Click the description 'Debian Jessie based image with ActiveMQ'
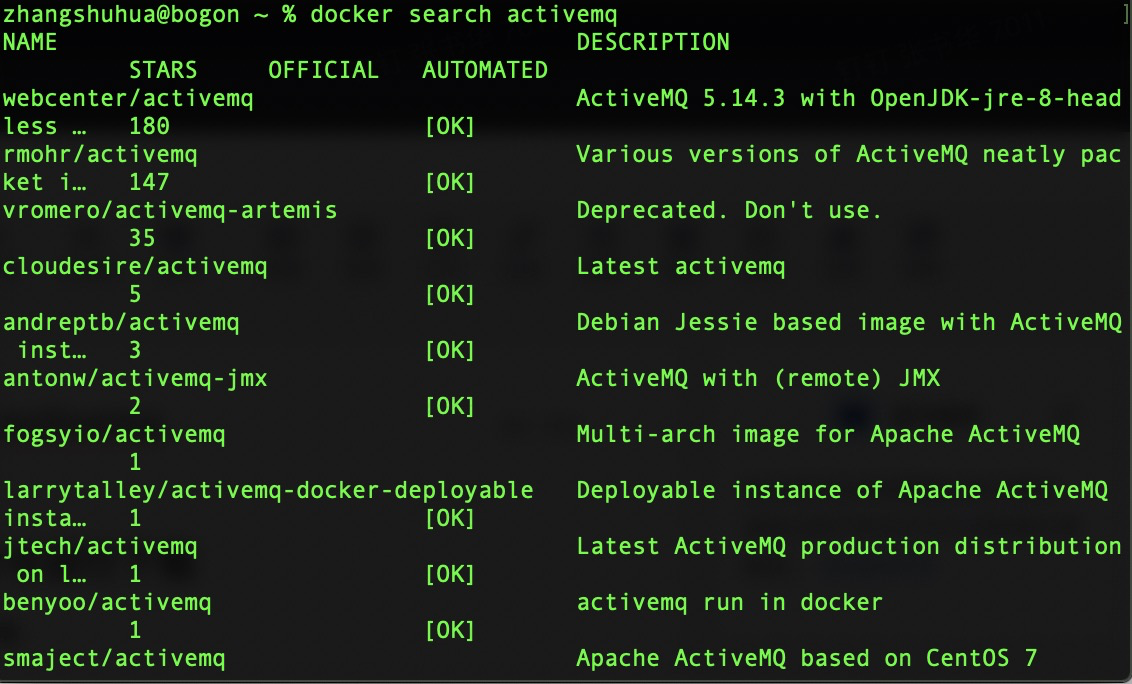 click(848, 322)
